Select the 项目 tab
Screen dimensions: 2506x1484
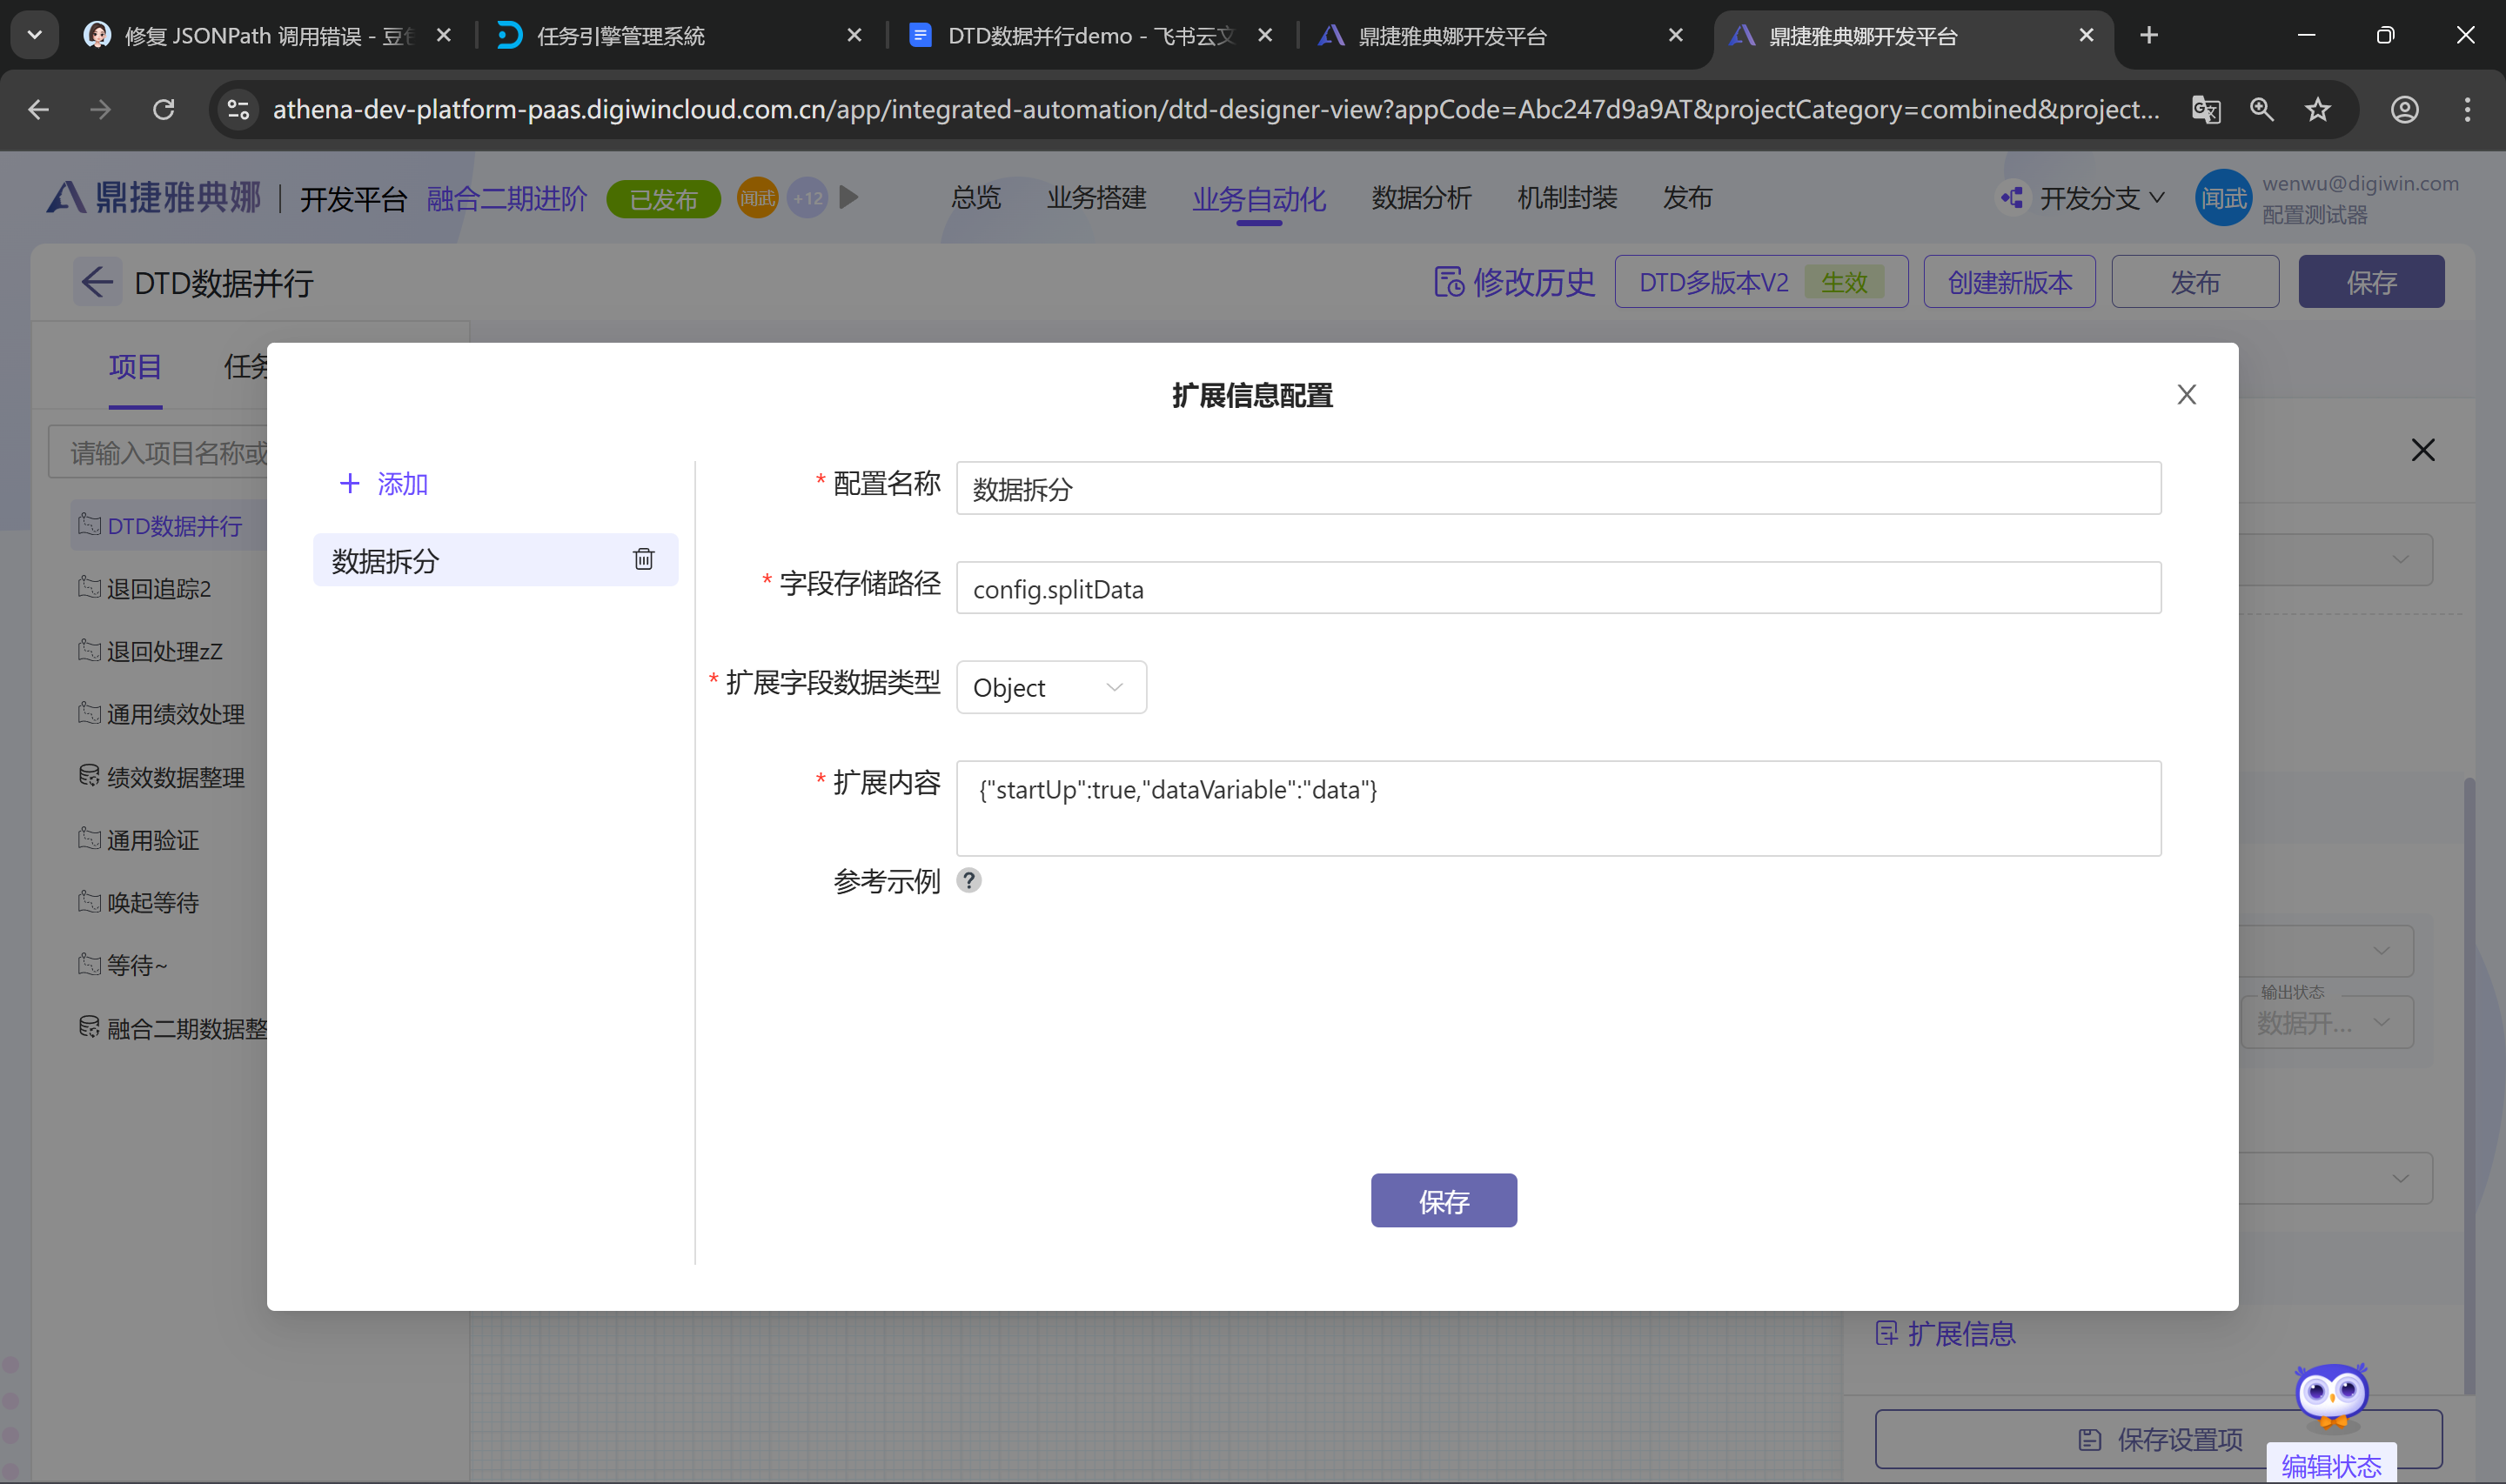[x=135, y=367]
